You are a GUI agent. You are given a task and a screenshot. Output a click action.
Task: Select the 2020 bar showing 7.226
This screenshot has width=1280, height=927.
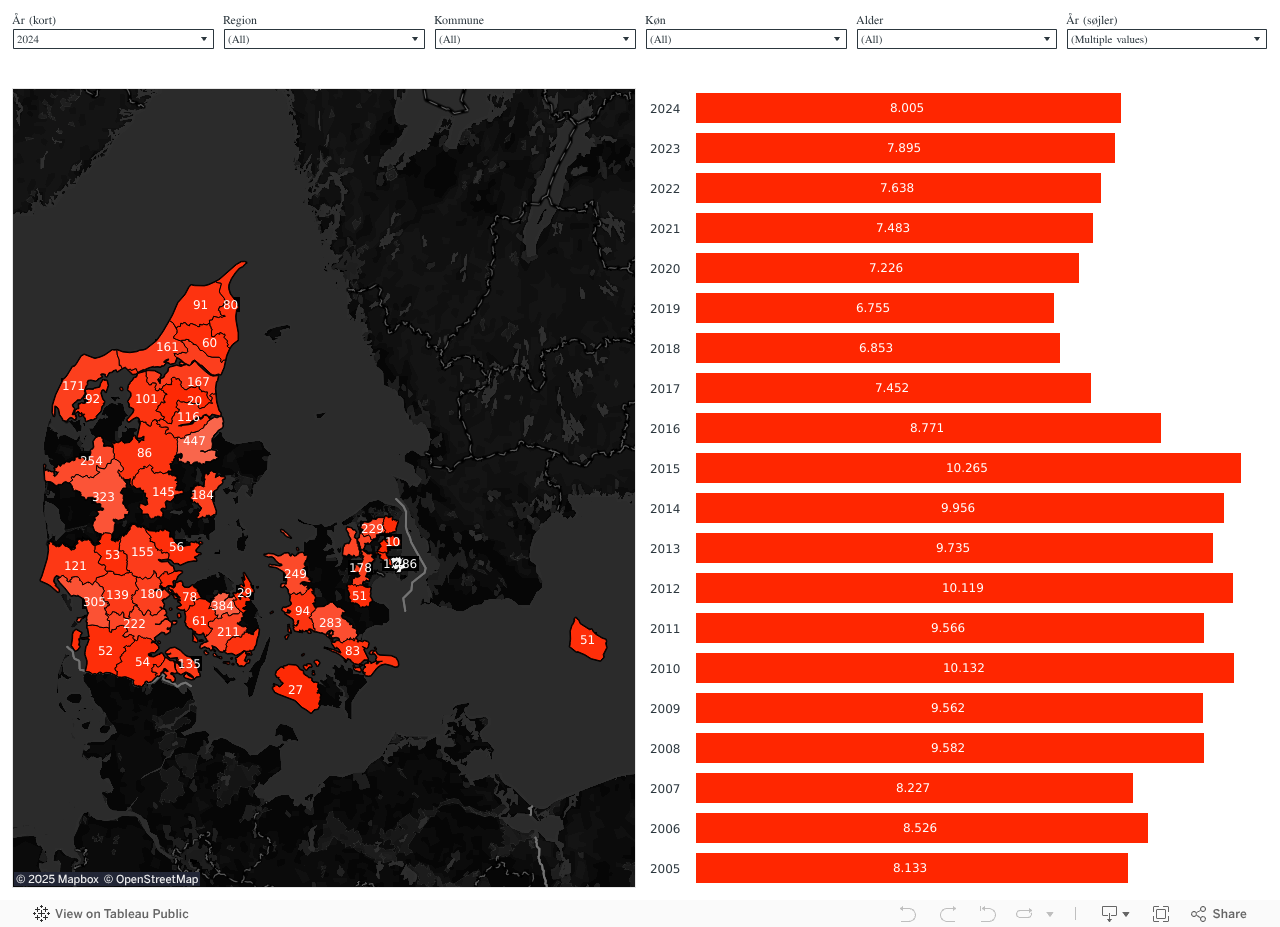pyautogui.click(x=887, y=268)
